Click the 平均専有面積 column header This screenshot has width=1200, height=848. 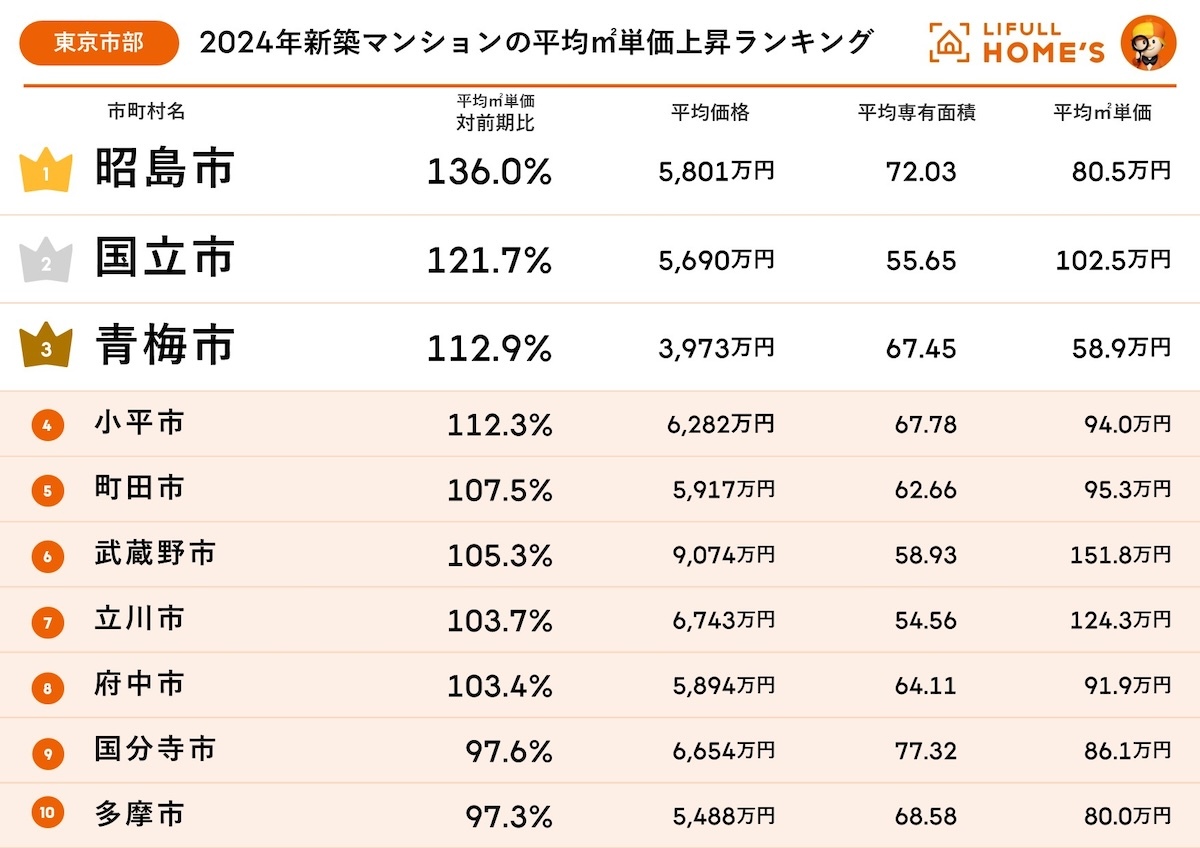[x=917, y=113]
